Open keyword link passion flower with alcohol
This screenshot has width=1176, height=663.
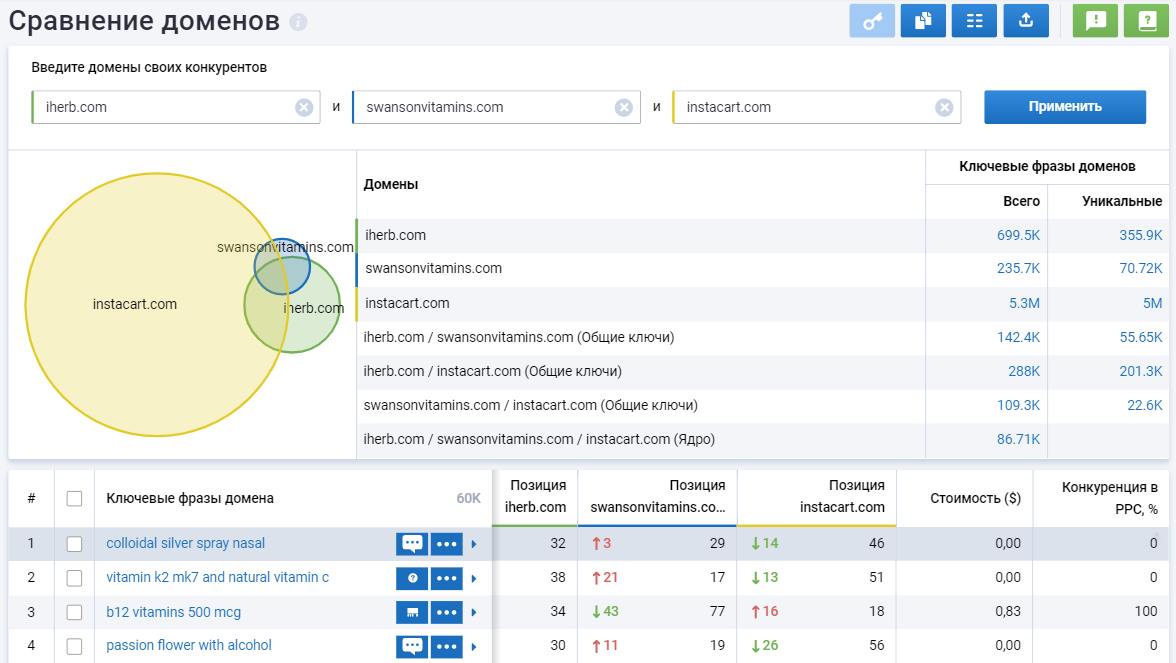(x=189, y=645)
